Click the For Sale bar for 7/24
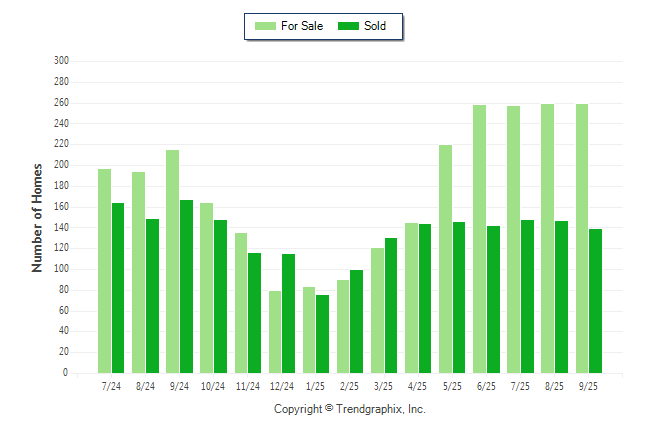The image size is (646, 434). click(x=104, y=270)
